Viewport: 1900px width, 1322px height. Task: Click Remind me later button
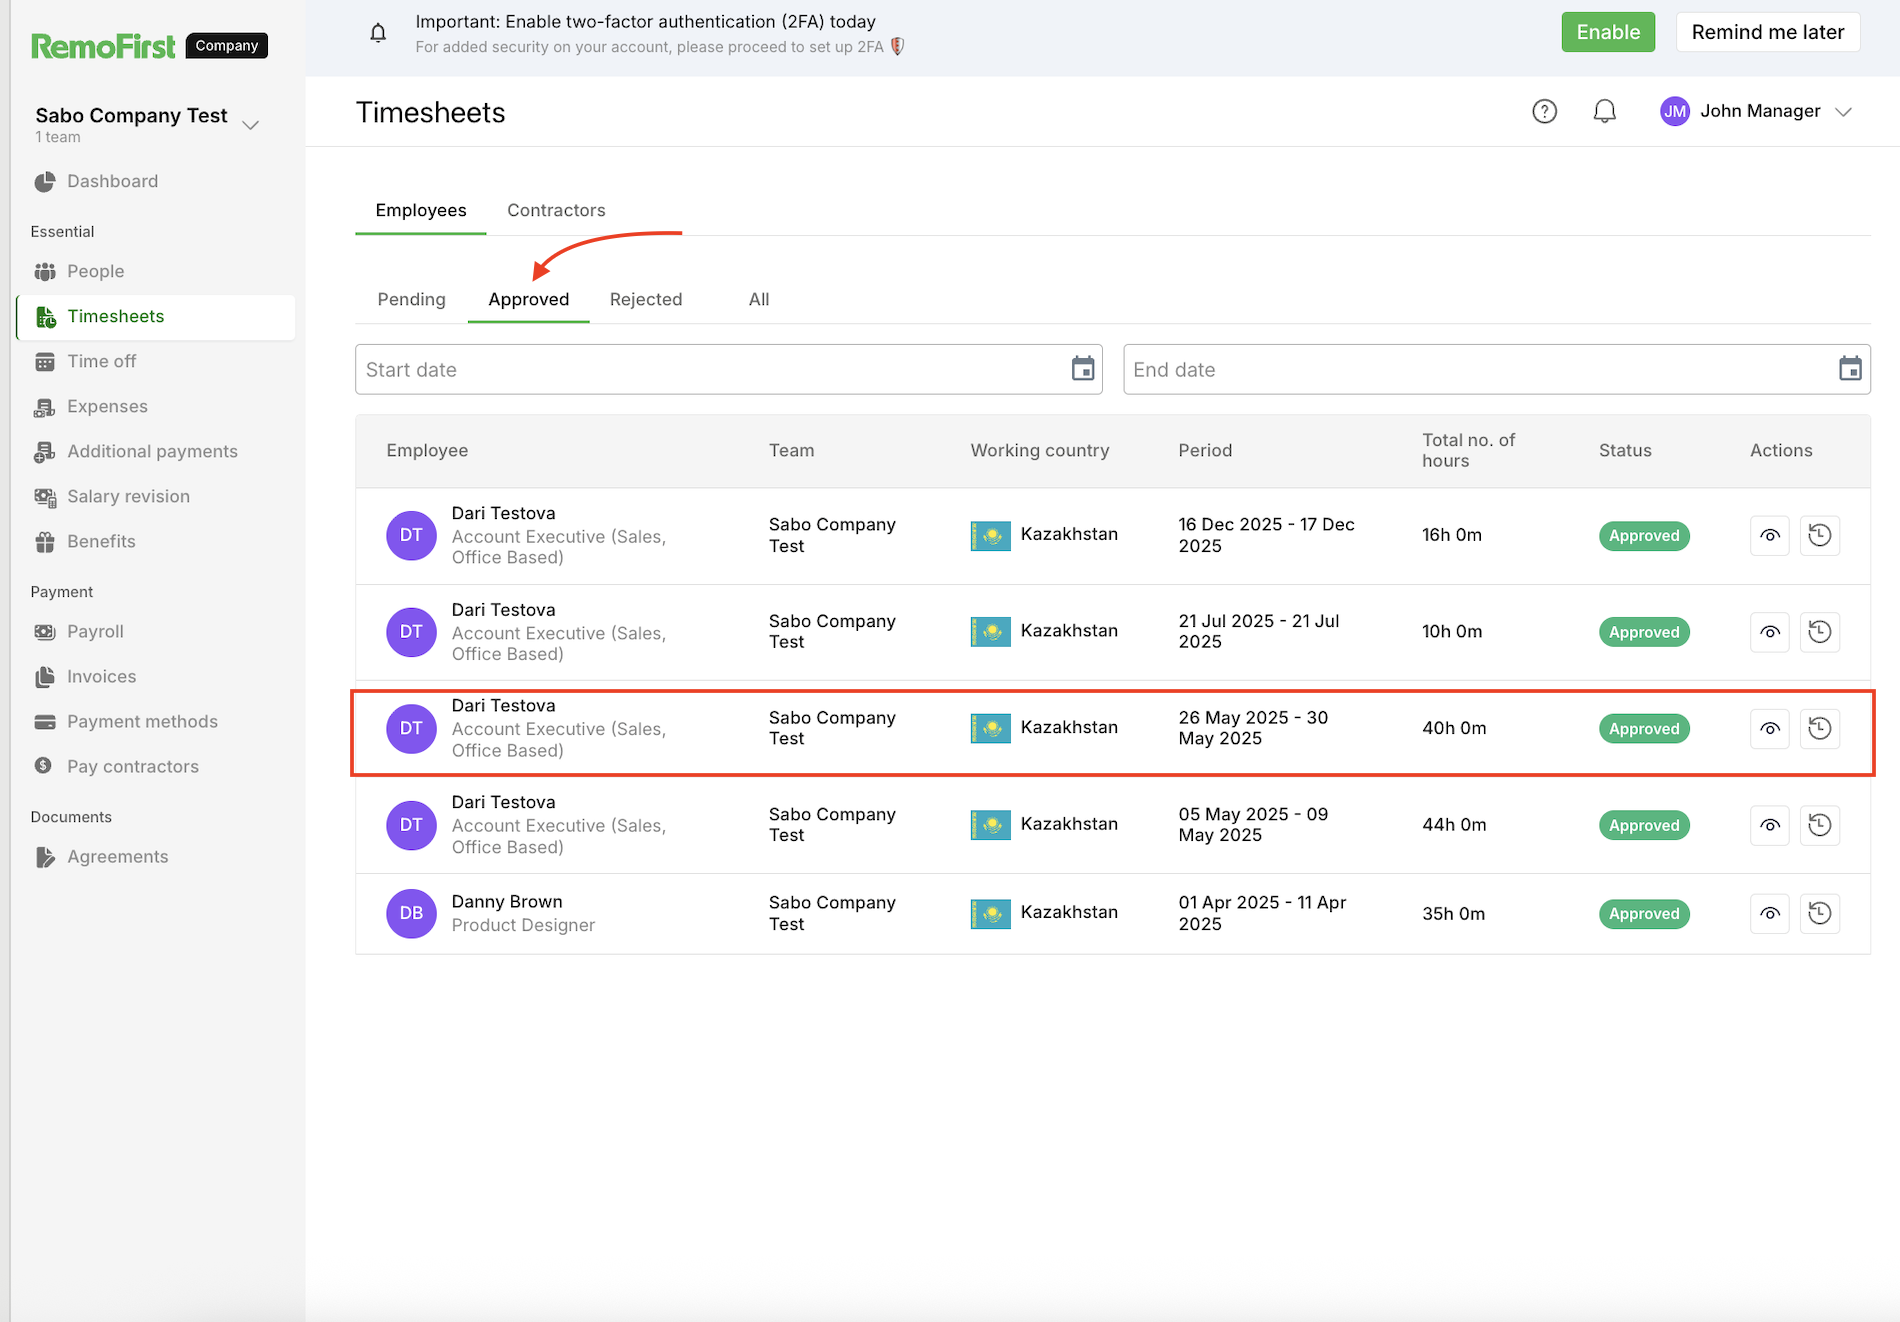tap(1767, 32)
